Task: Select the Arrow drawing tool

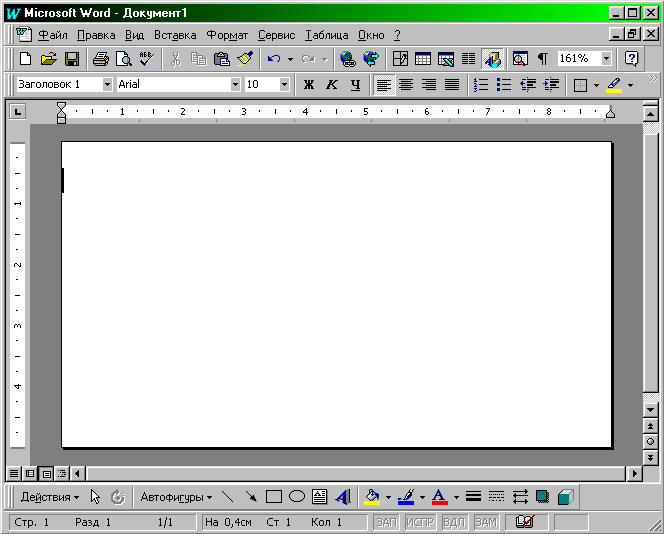Action: pos(251,496)
